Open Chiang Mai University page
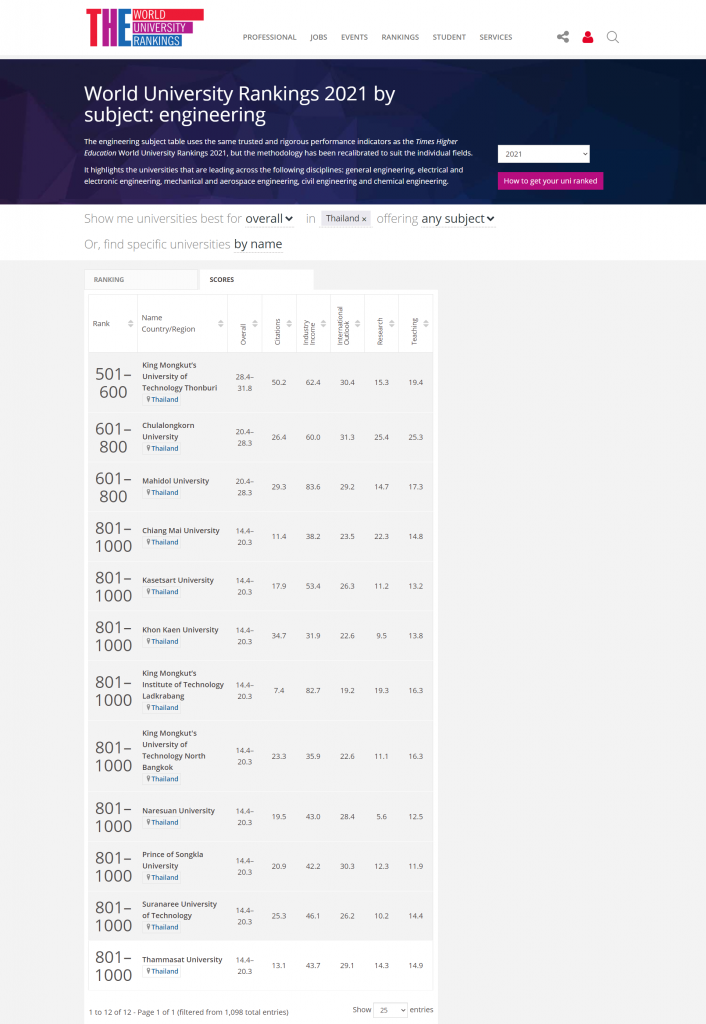Screen dimensions: 706x1024 pos(181,530)
